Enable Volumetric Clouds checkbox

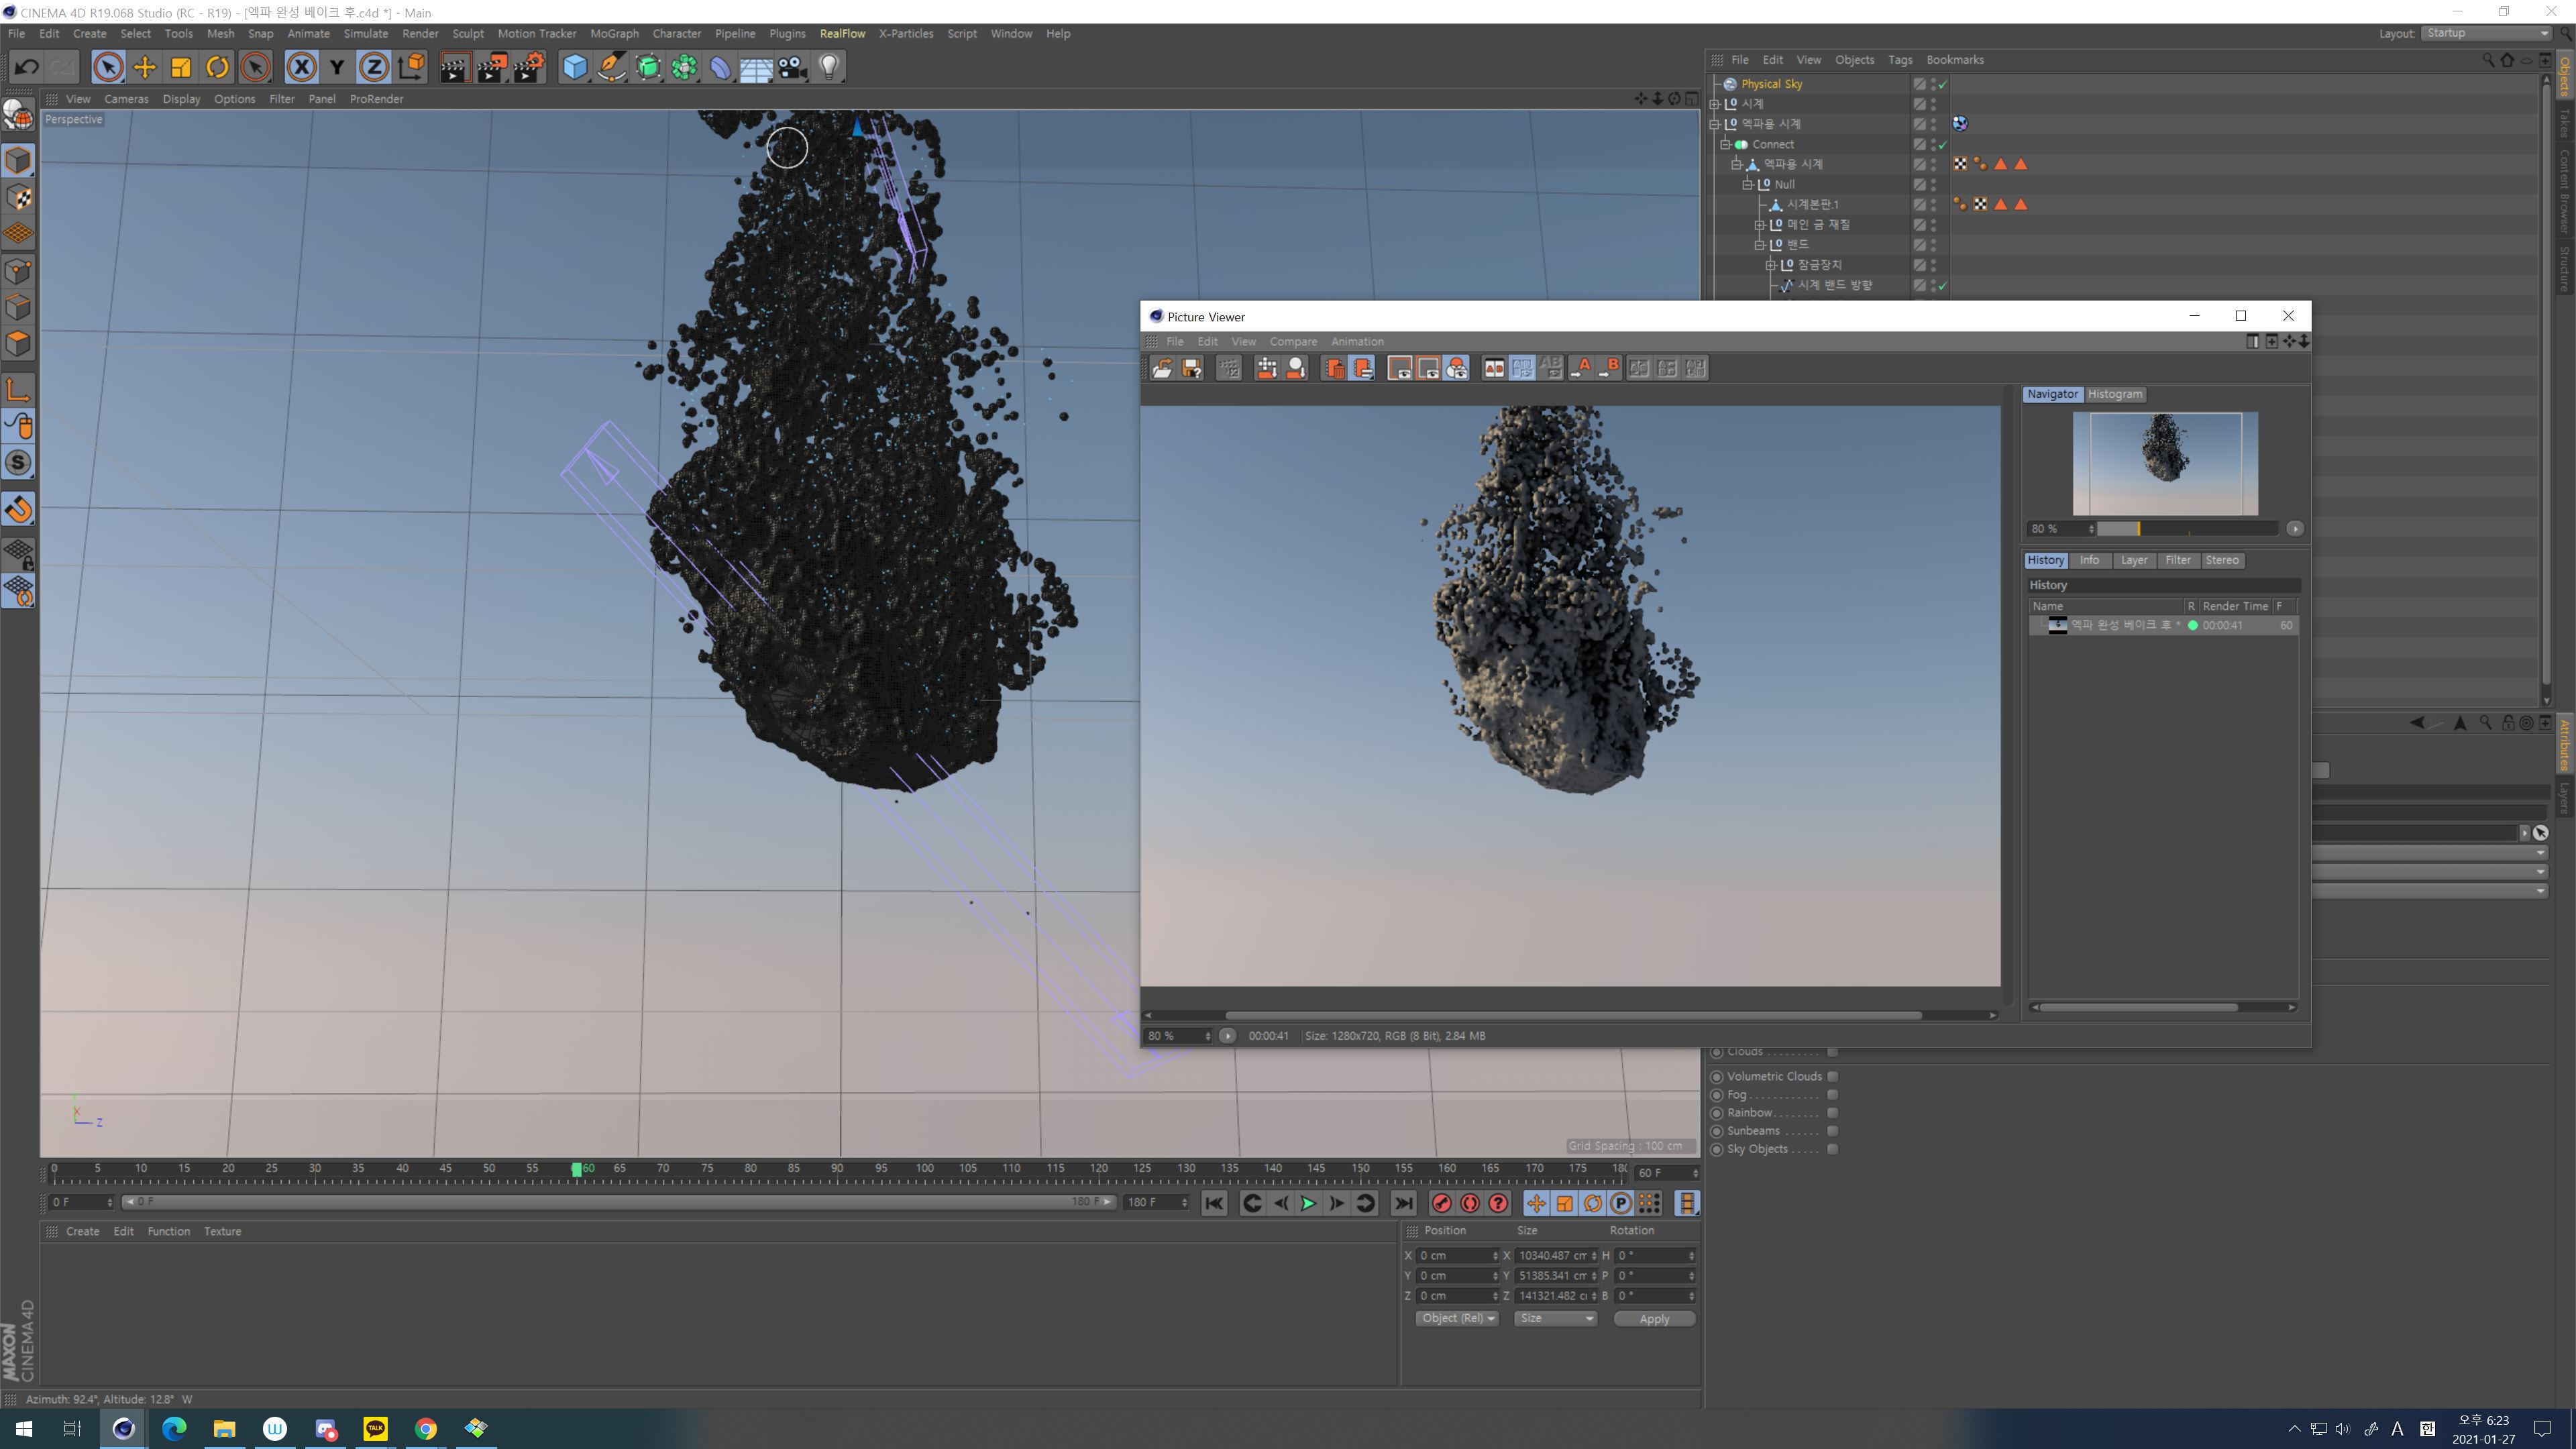point(1833,1077)
